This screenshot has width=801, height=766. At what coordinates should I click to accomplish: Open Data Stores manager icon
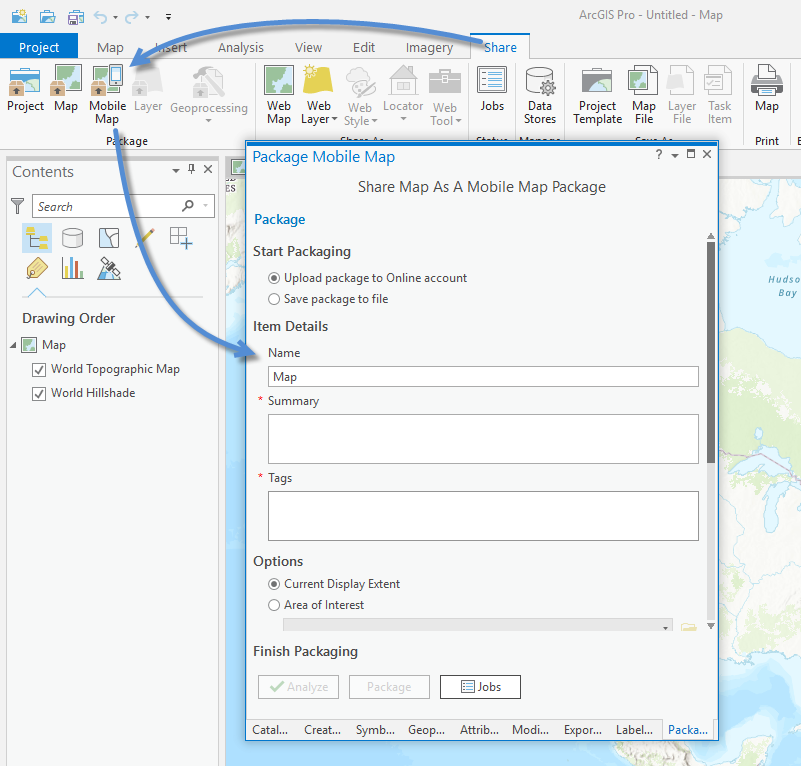pos(540,81)
